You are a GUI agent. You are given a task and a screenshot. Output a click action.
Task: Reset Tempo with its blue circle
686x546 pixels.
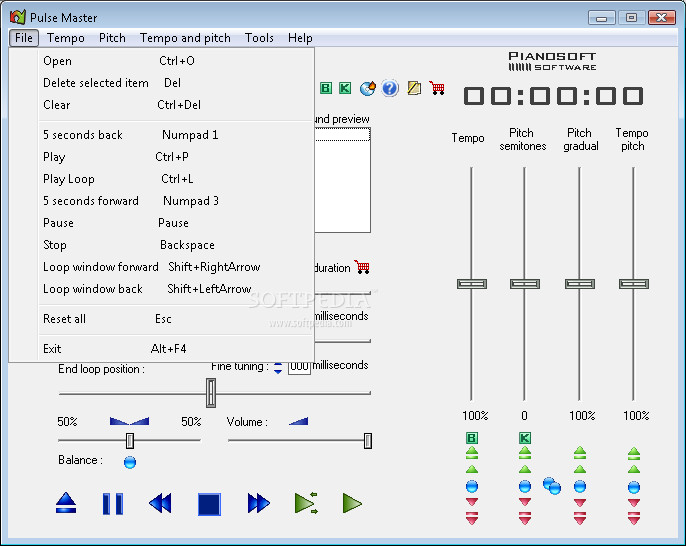pyautogui.click(x=472, y=486)
